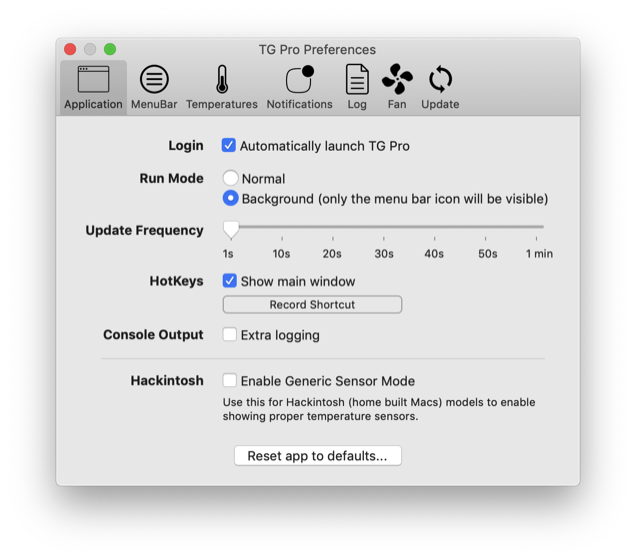Select the Temperatures thermometer icon

point(222,79)
